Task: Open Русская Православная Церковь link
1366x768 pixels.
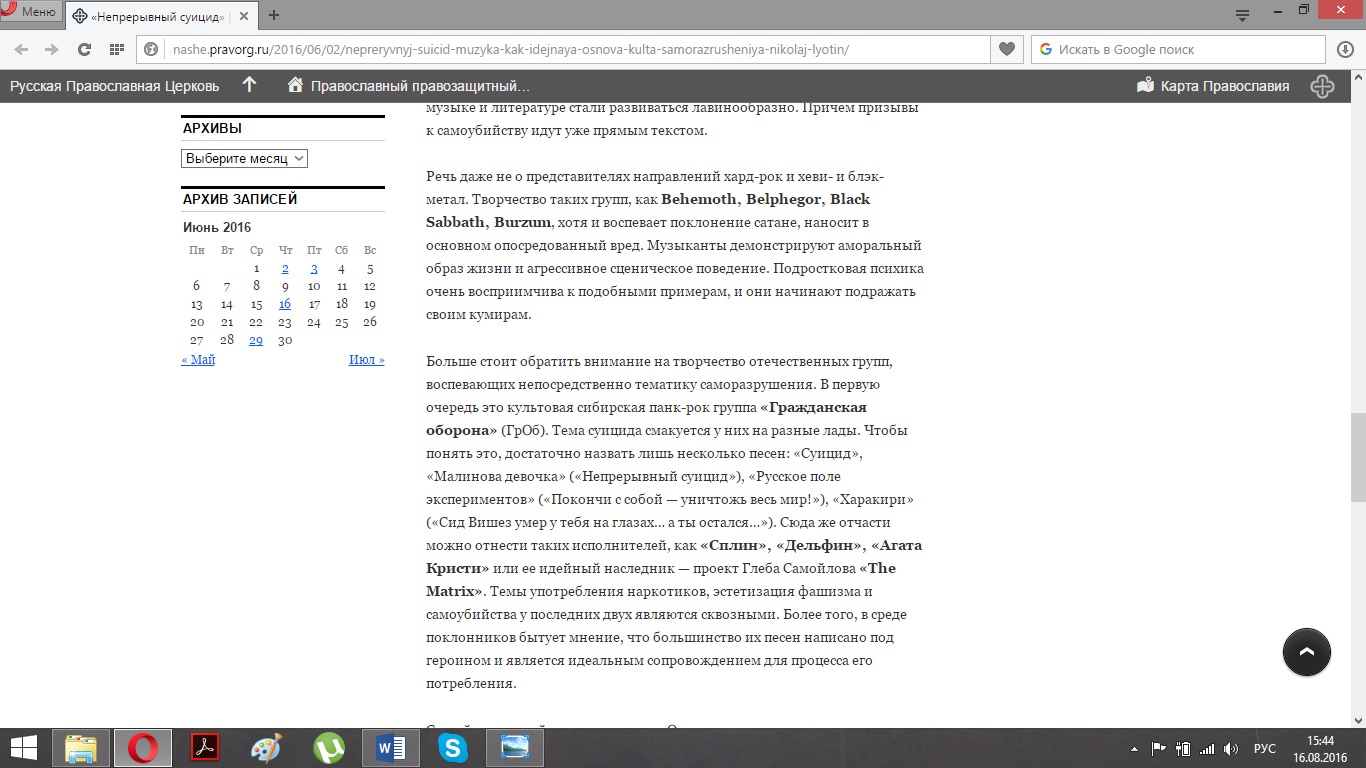Action: point(114,86)
